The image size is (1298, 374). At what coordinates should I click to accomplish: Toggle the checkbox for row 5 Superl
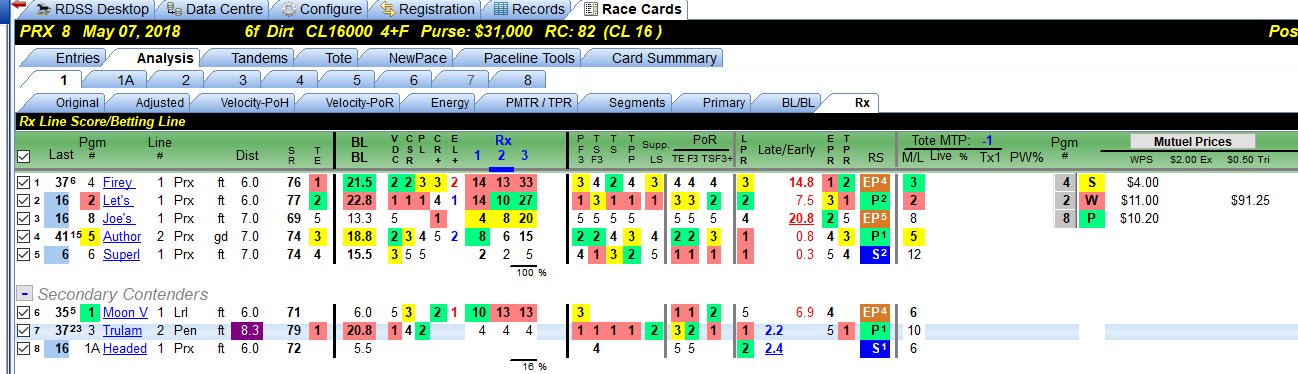24,255
